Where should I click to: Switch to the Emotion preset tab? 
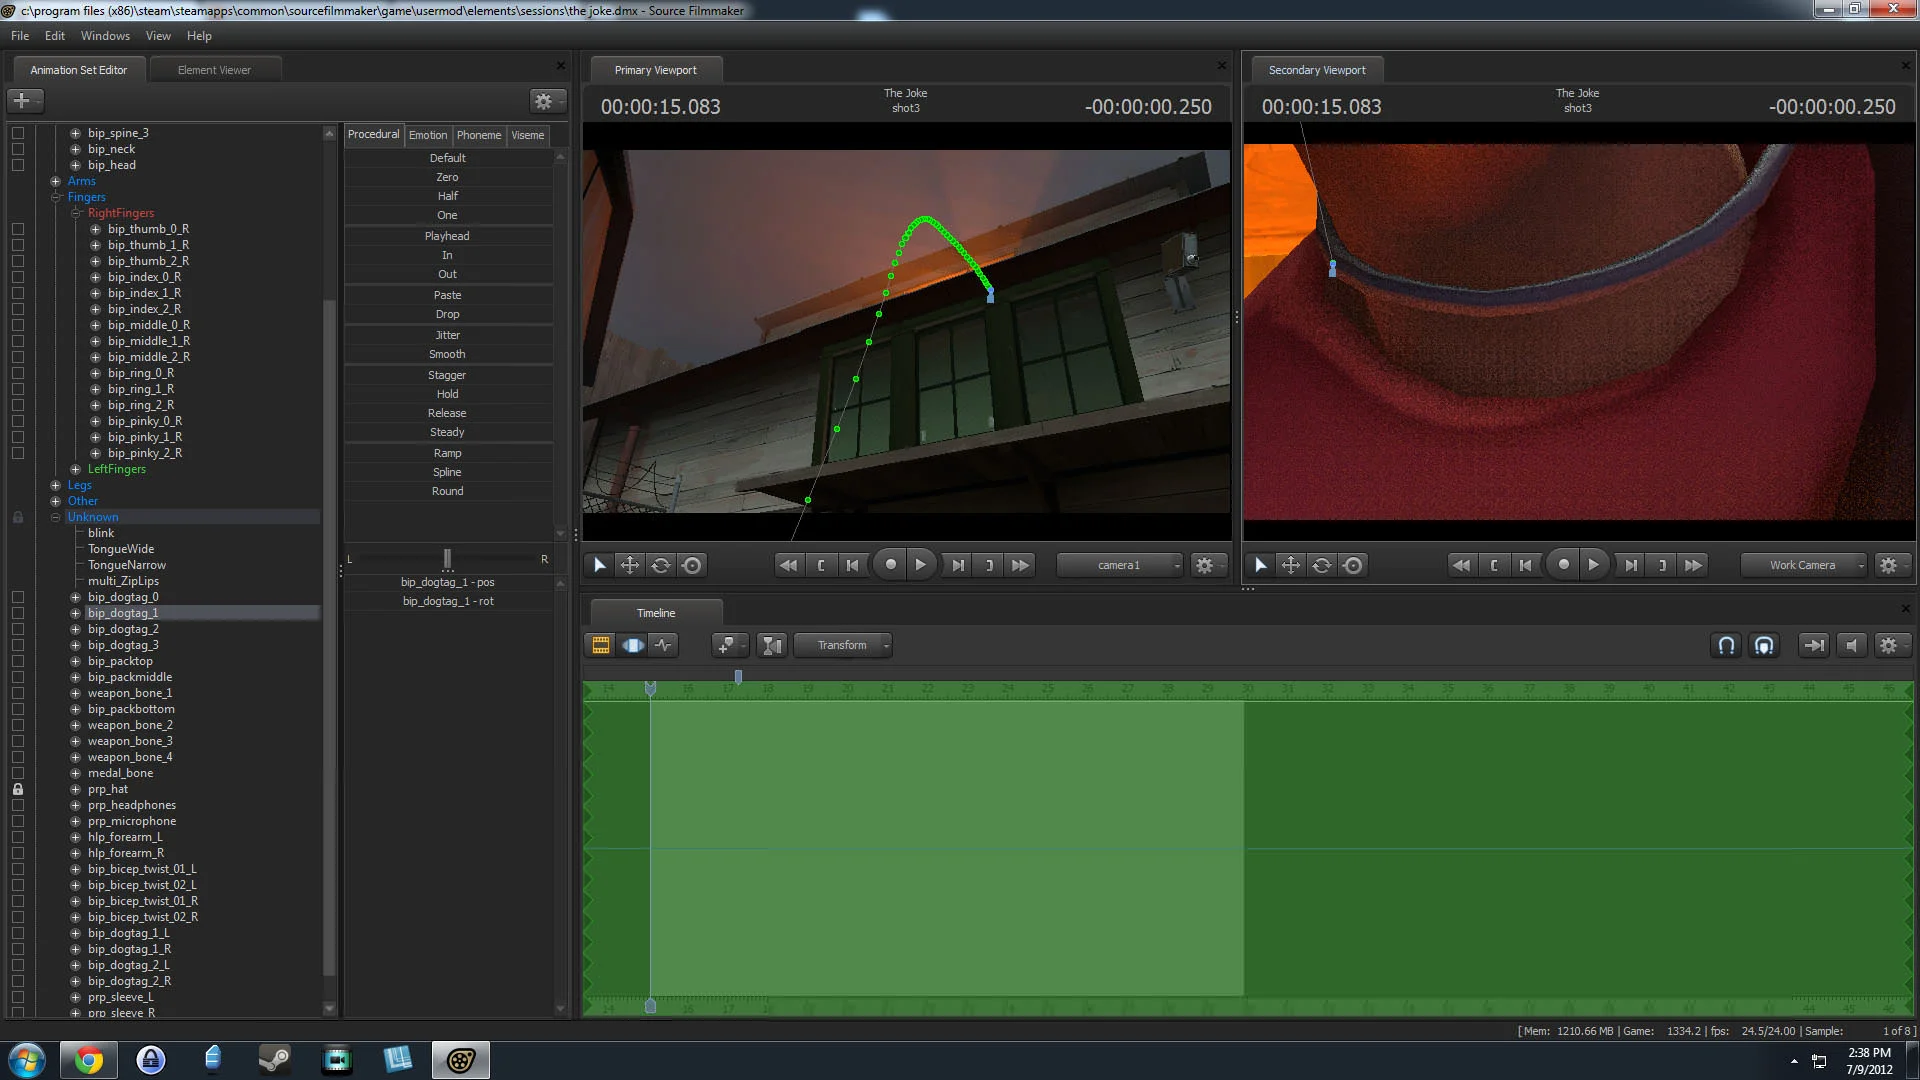[428, 135]
